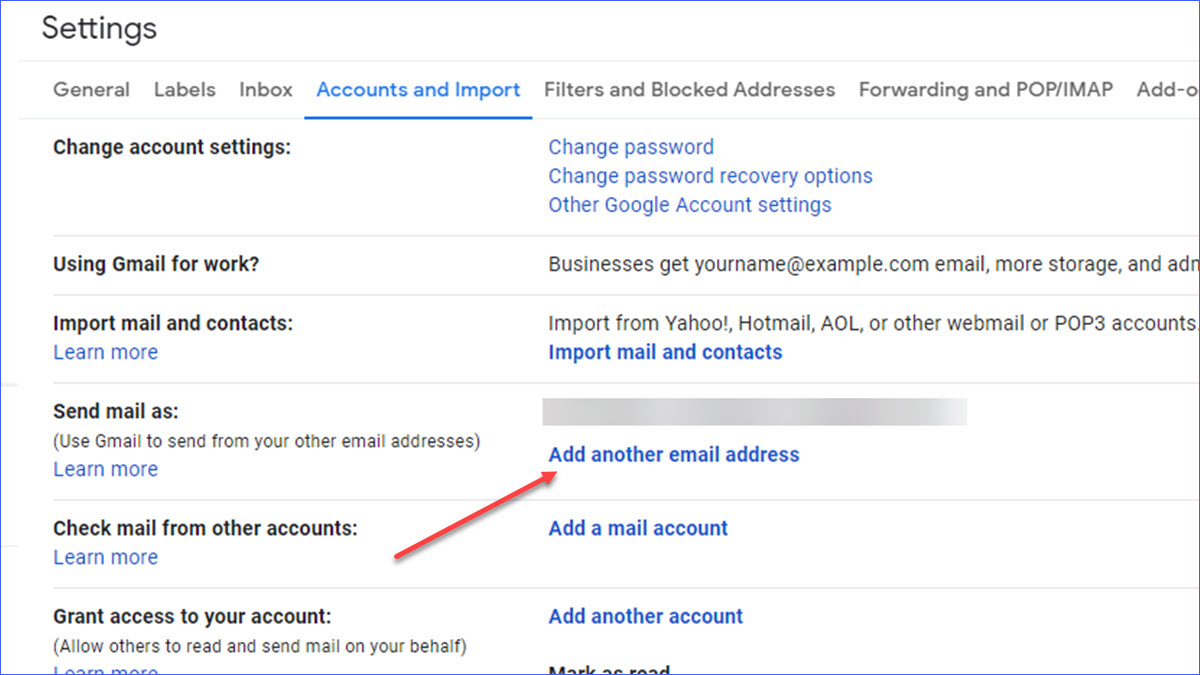Click Learn more for checking other accounts

[105, 556]
